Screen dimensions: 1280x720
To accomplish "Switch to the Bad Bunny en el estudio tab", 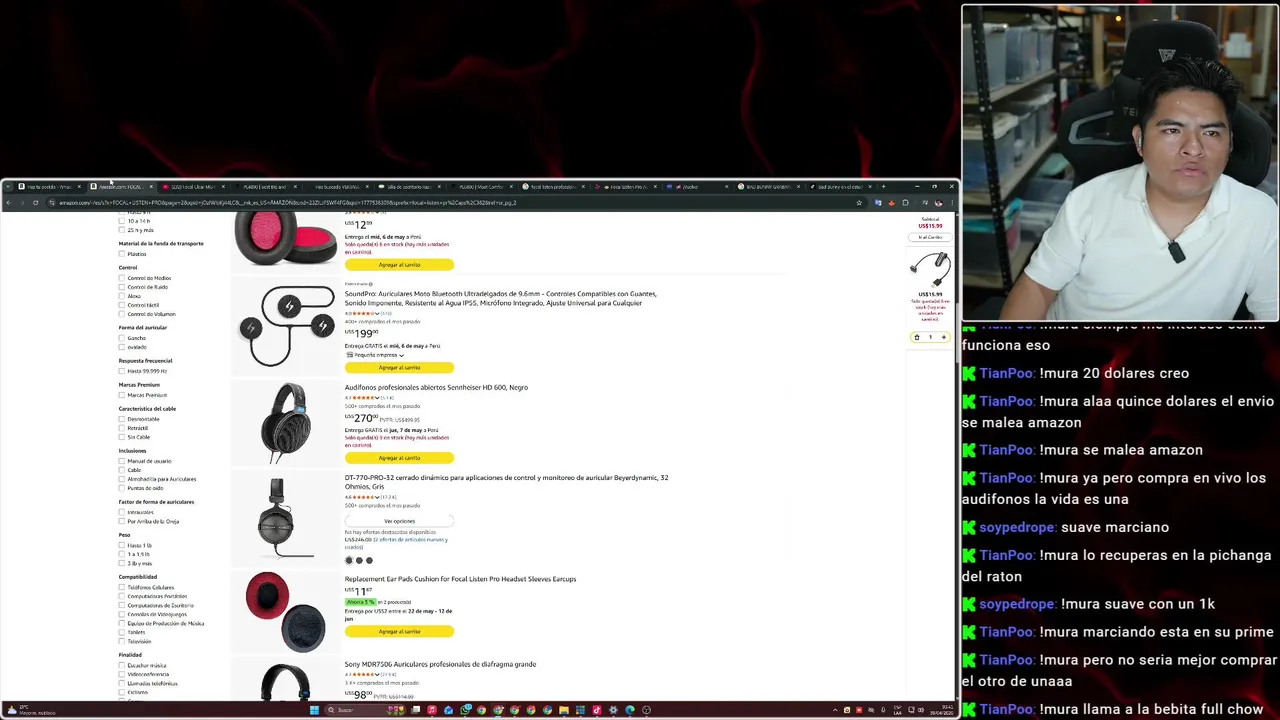I will (x=840, y=186).
